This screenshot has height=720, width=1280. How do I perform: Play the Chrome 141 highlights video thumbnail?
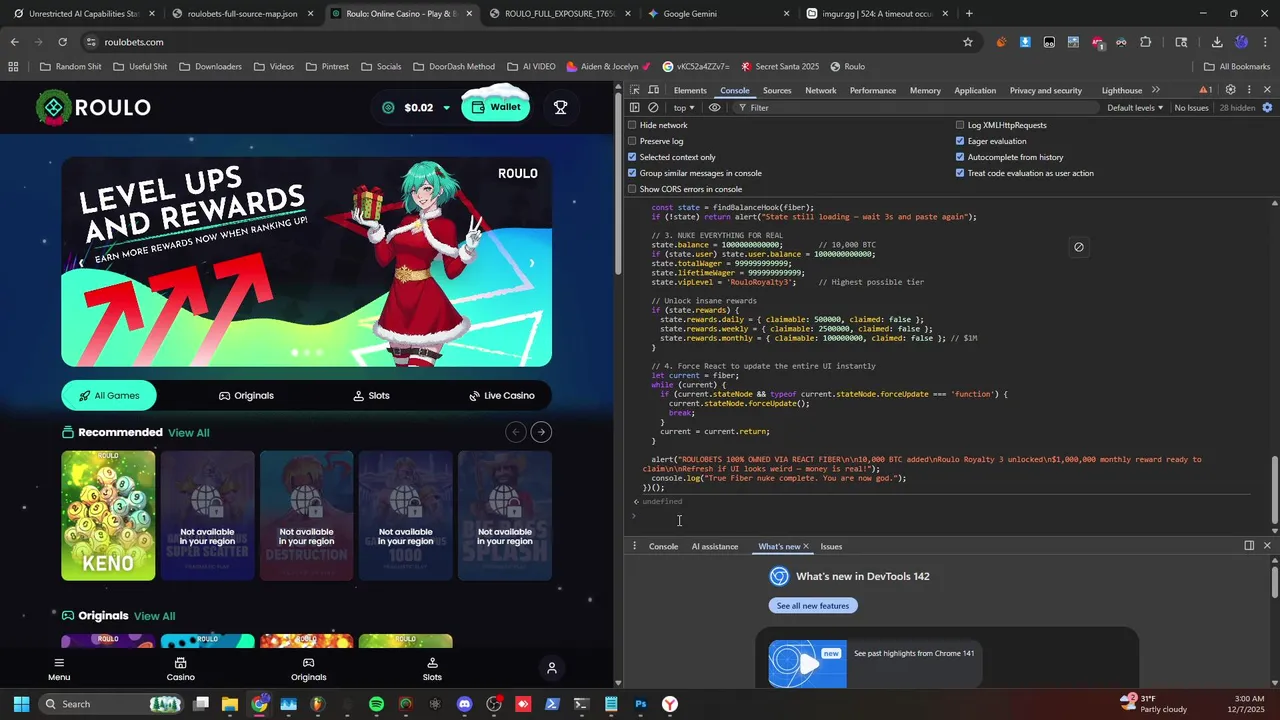coord(807,664)
